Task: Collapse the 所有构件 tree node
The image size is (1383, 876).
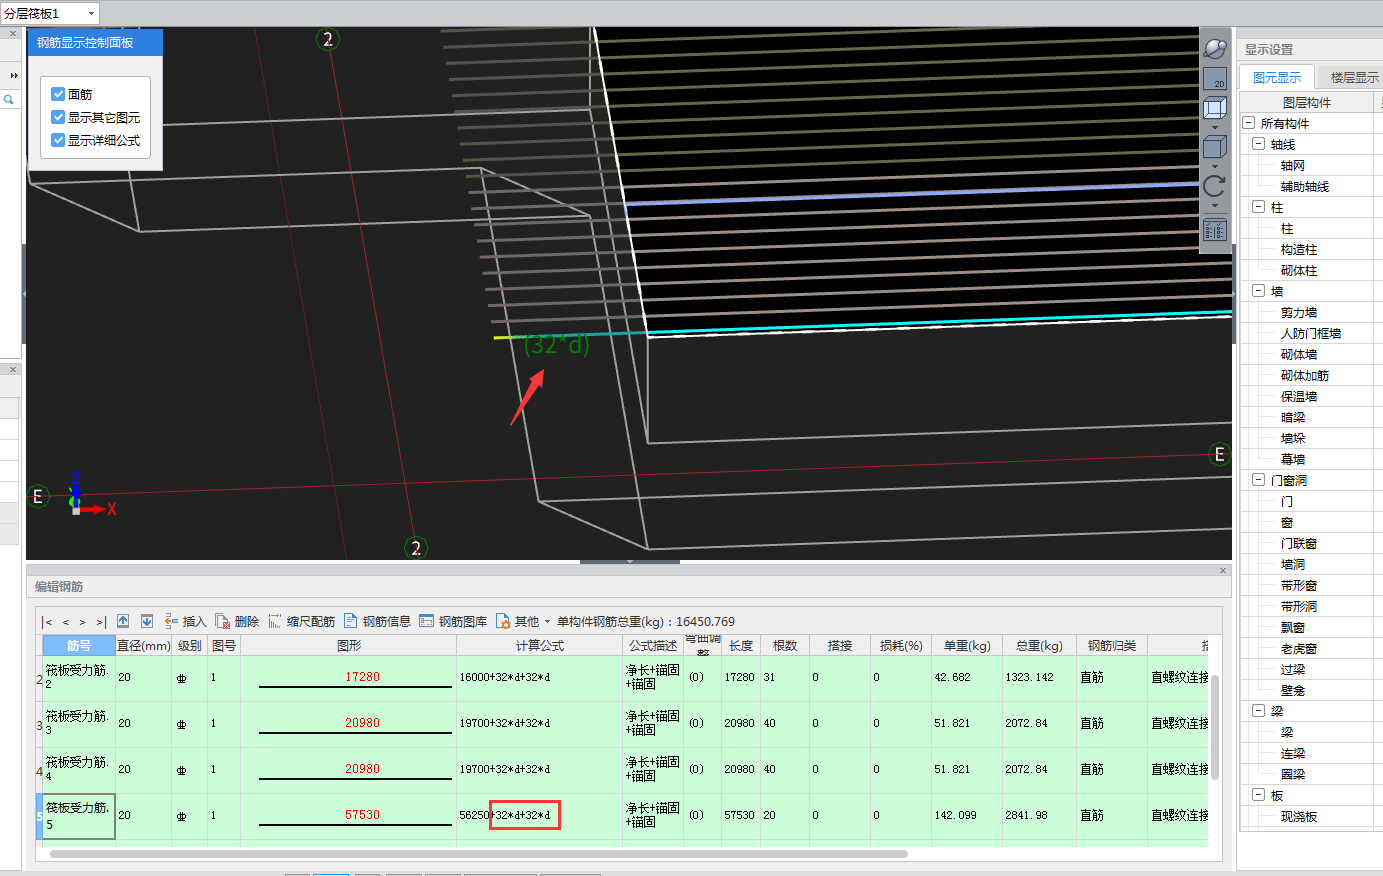Action: pos(1248,123)
